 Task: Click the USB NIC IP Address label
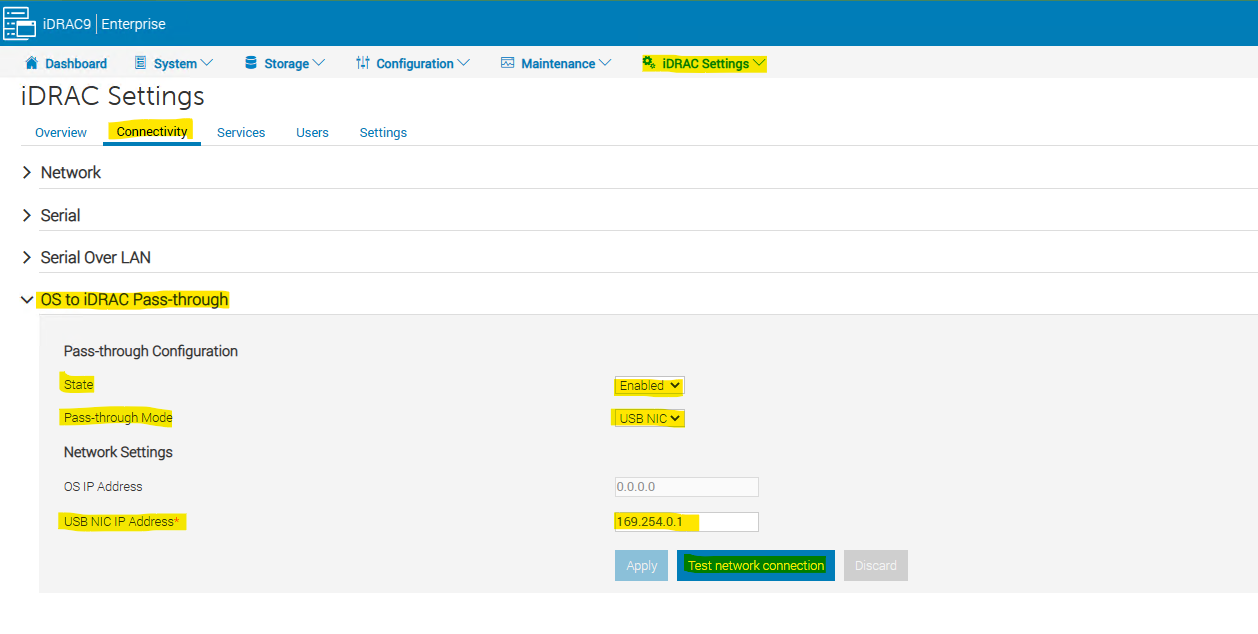121,521
